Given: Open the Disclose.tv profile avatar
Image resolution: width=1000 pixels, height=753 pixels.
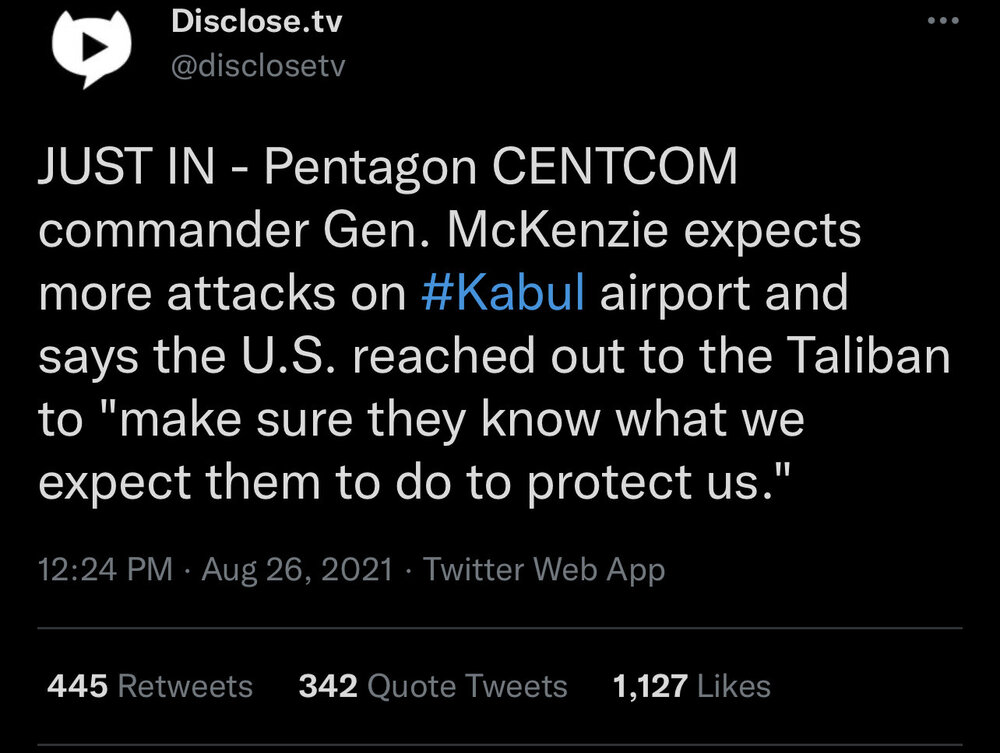Looking at the screenshot, I should click(92, 49).
